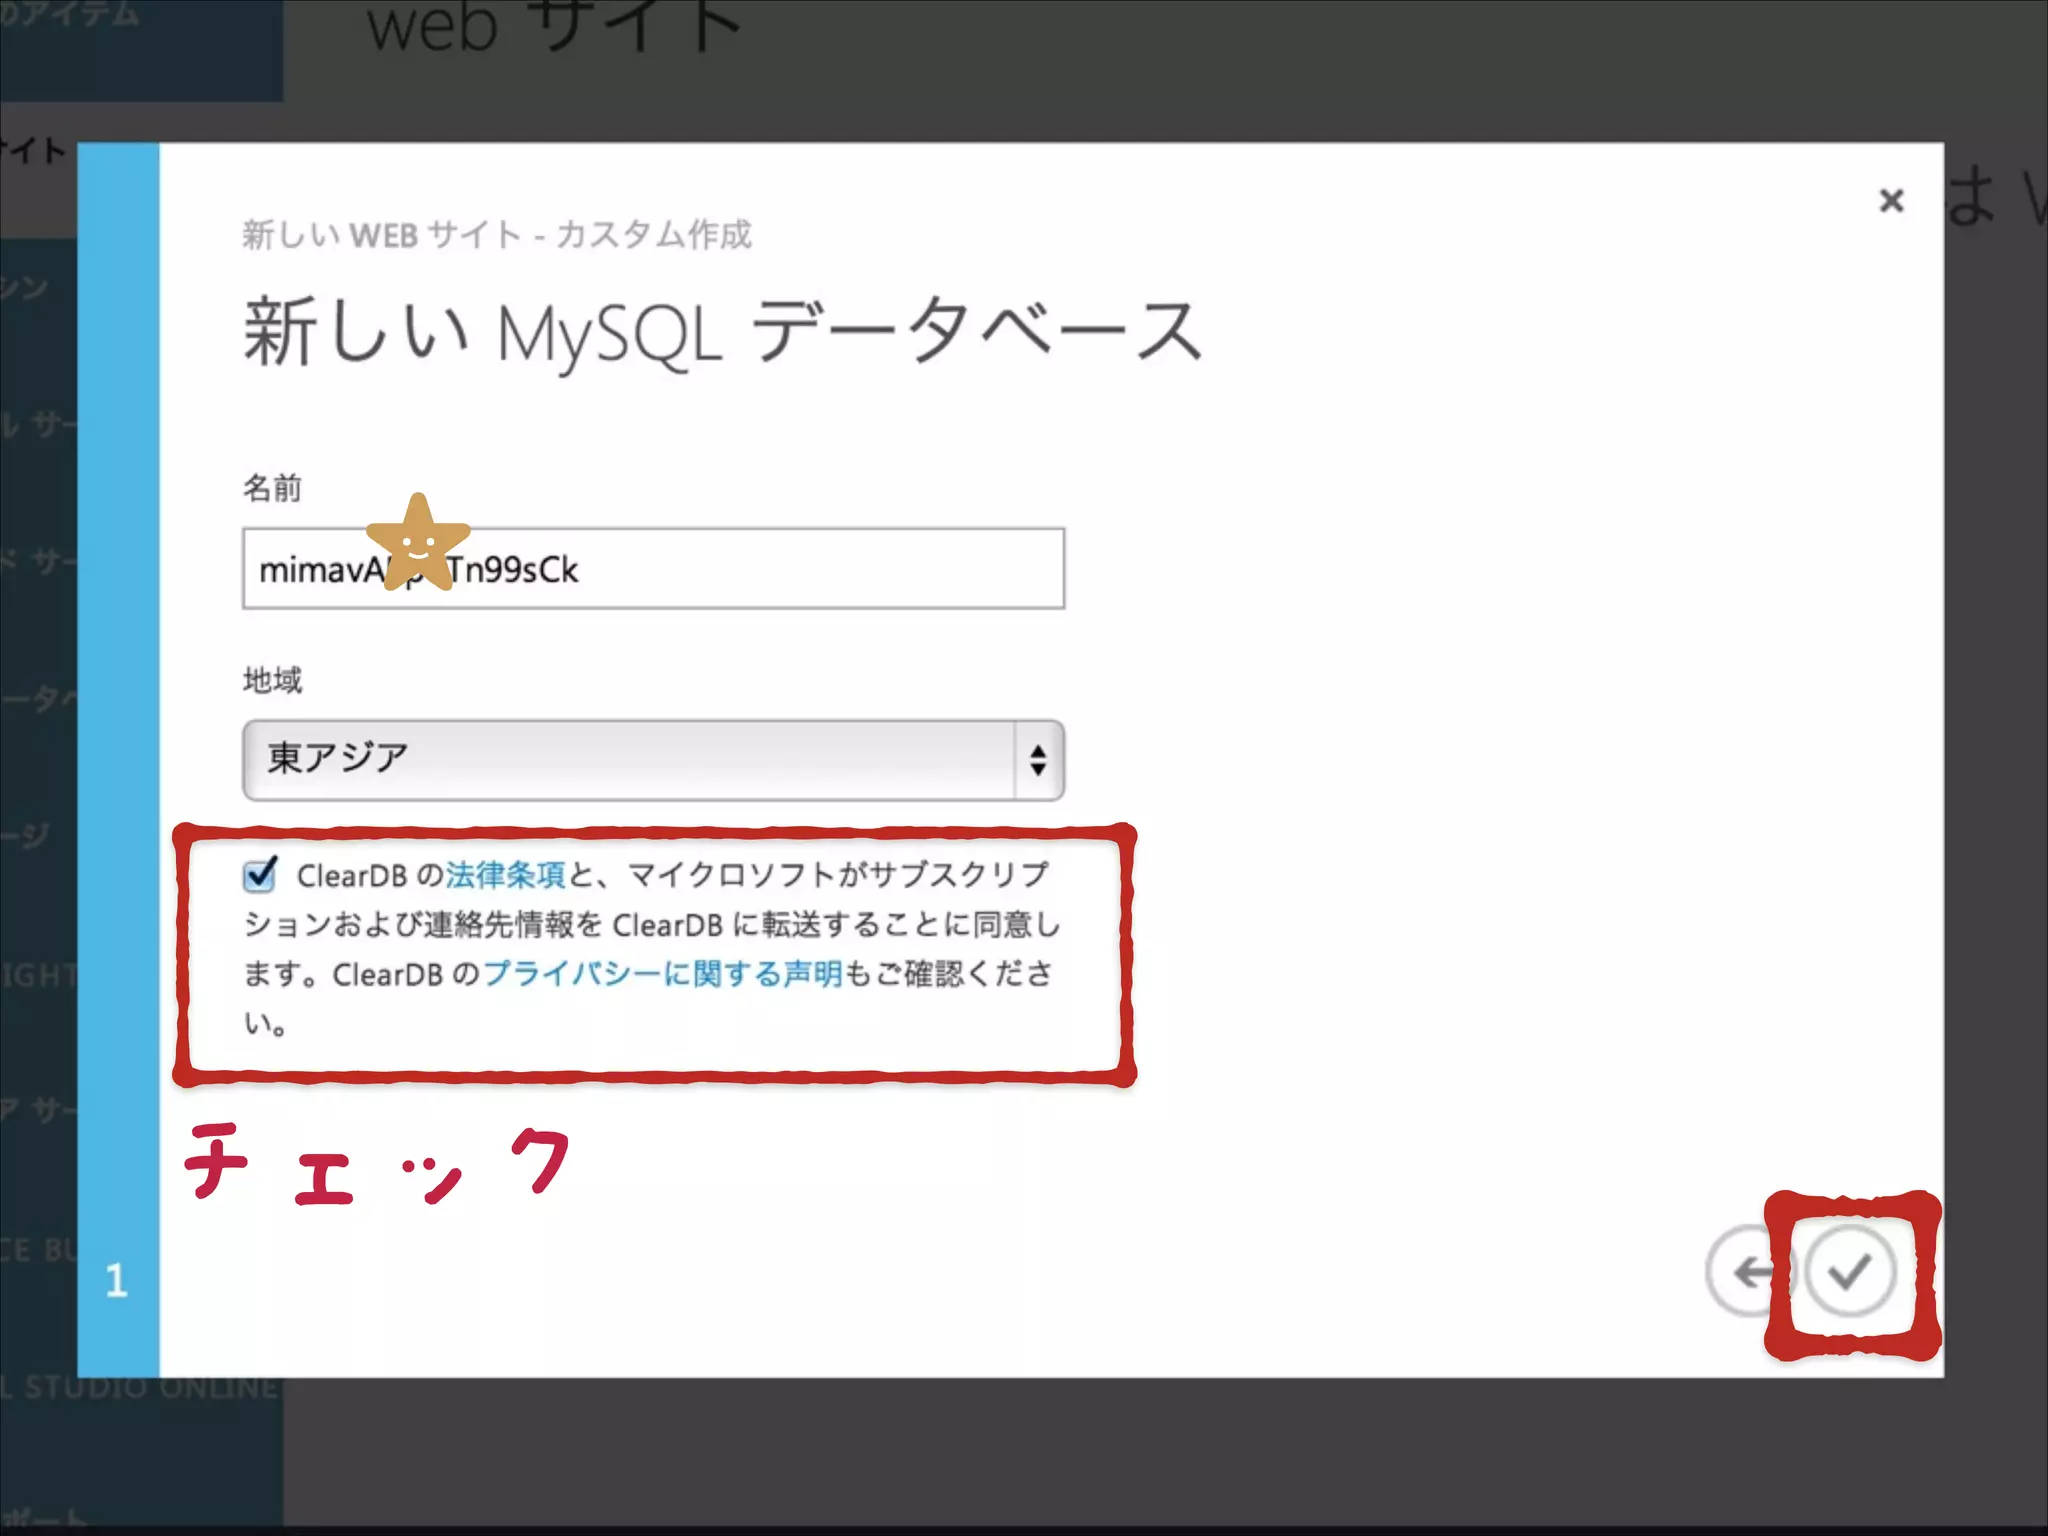
Task: Open the 法律条項 legal terms link
Action: point(506,876)
